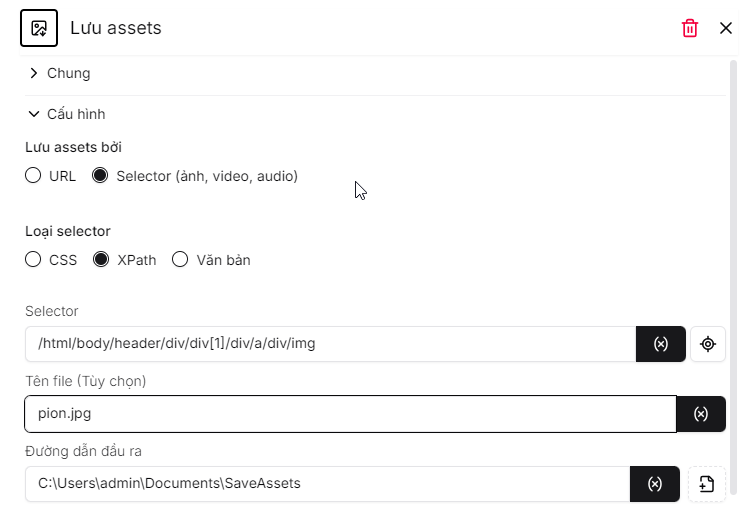Screen dimensions: 754x520
Task: Choose CSS selector type
Action: pyautogui.click(x=33, y=260)
